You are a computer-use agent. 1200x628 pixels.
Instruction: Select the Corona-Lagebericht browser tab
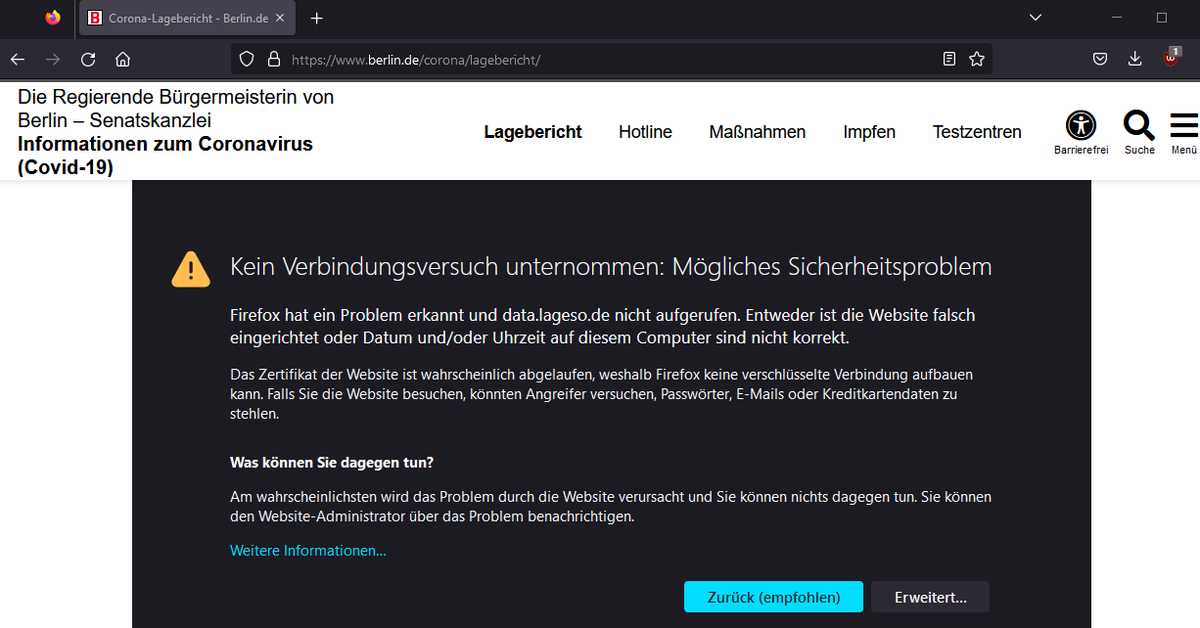(x=187, y=18)
